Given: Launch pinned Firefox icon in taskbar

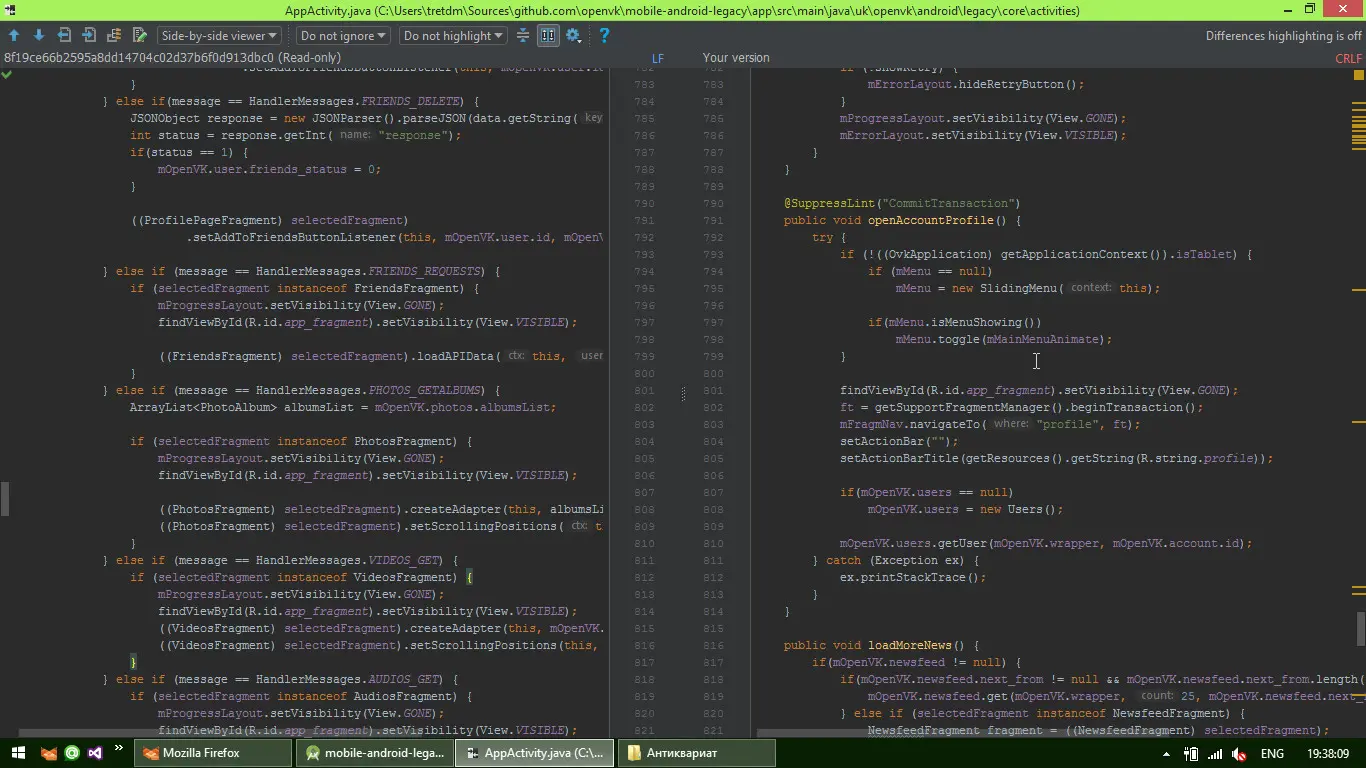Looking at the screenshot, I should tap(49, 753).
